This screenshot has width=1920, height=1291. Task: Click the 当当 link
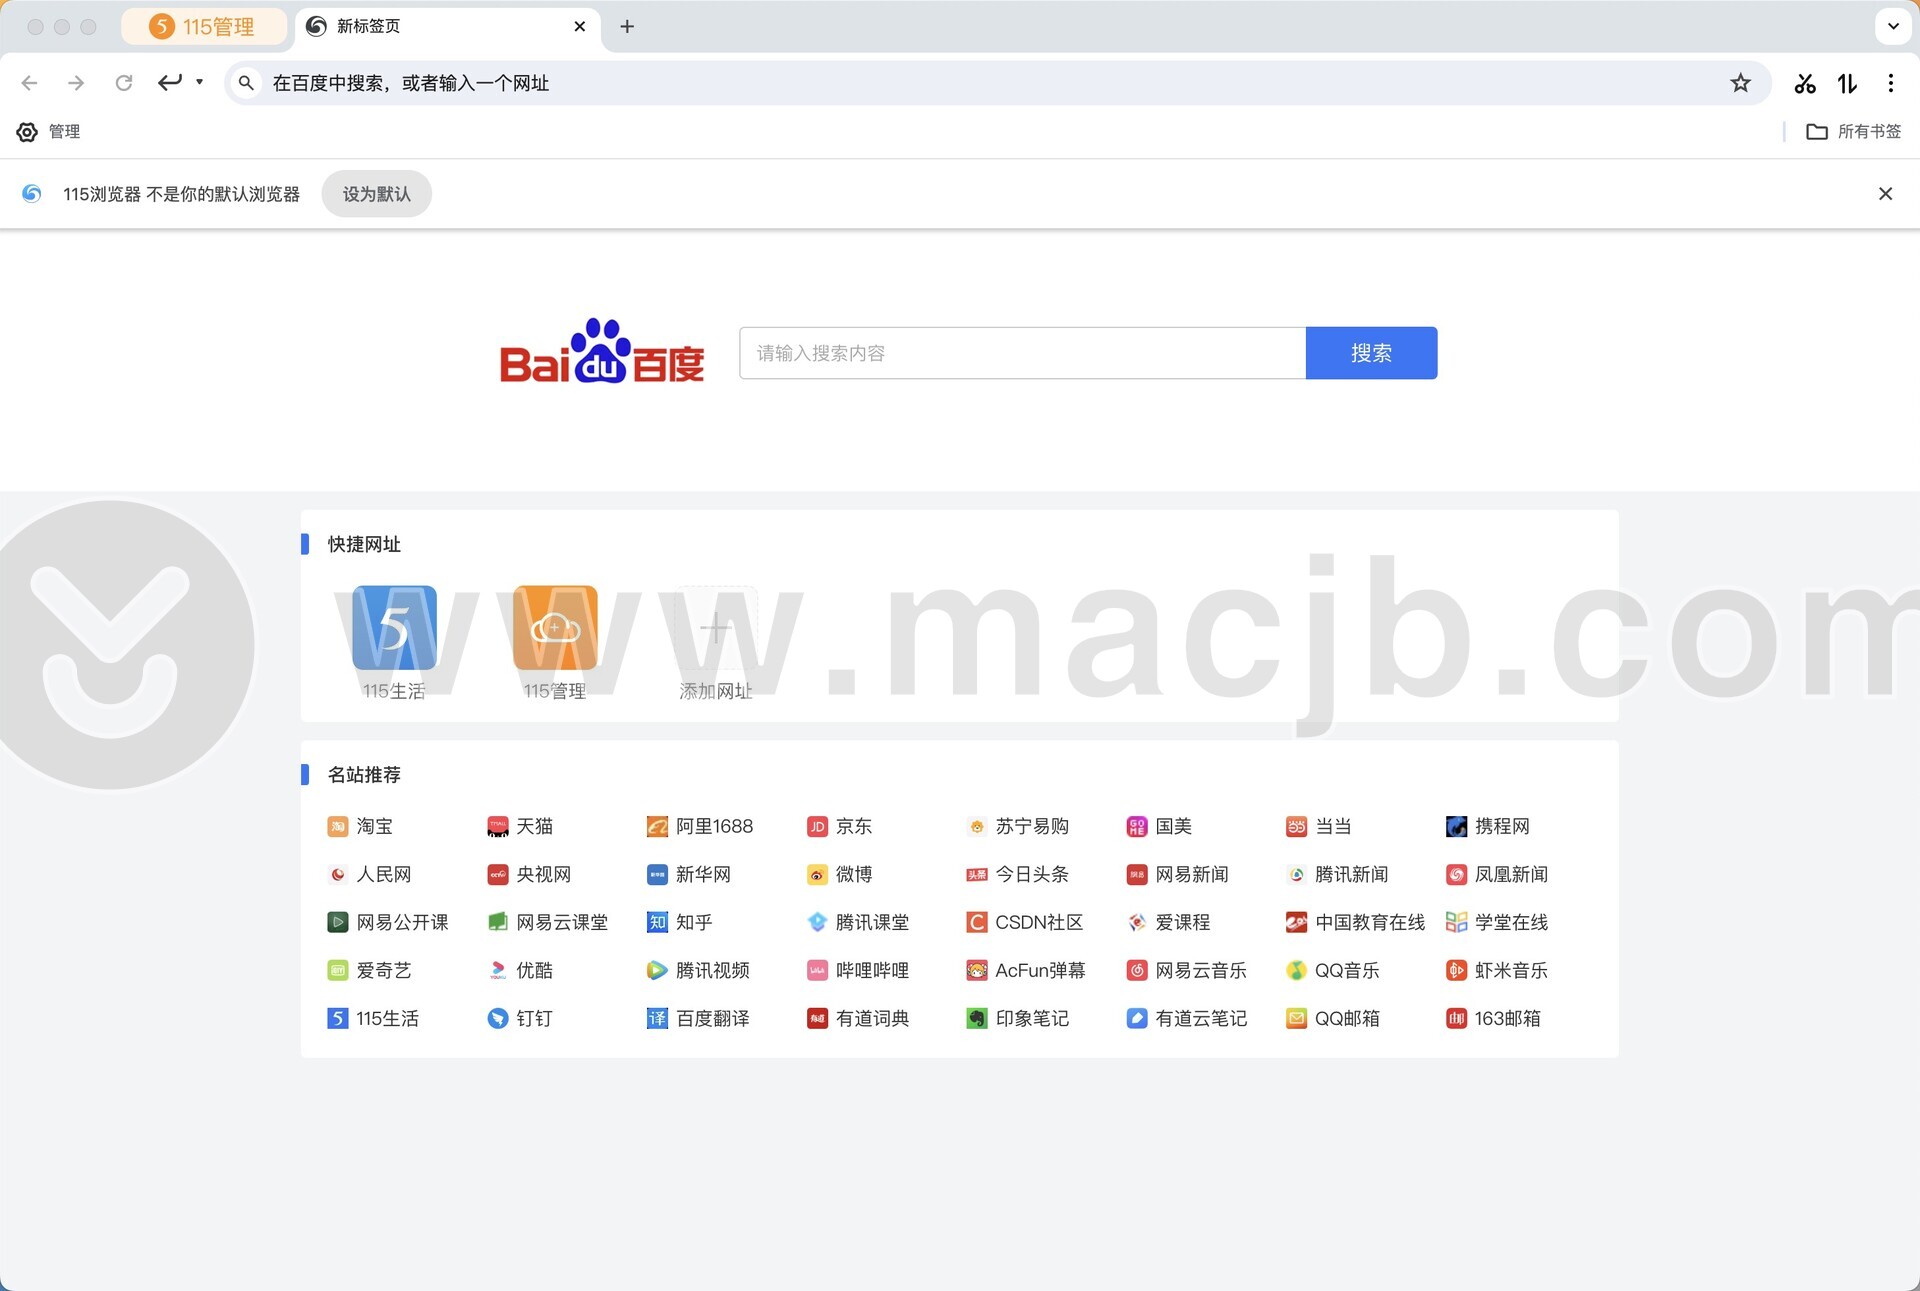pyautogui.click(x=1319, y=826)
